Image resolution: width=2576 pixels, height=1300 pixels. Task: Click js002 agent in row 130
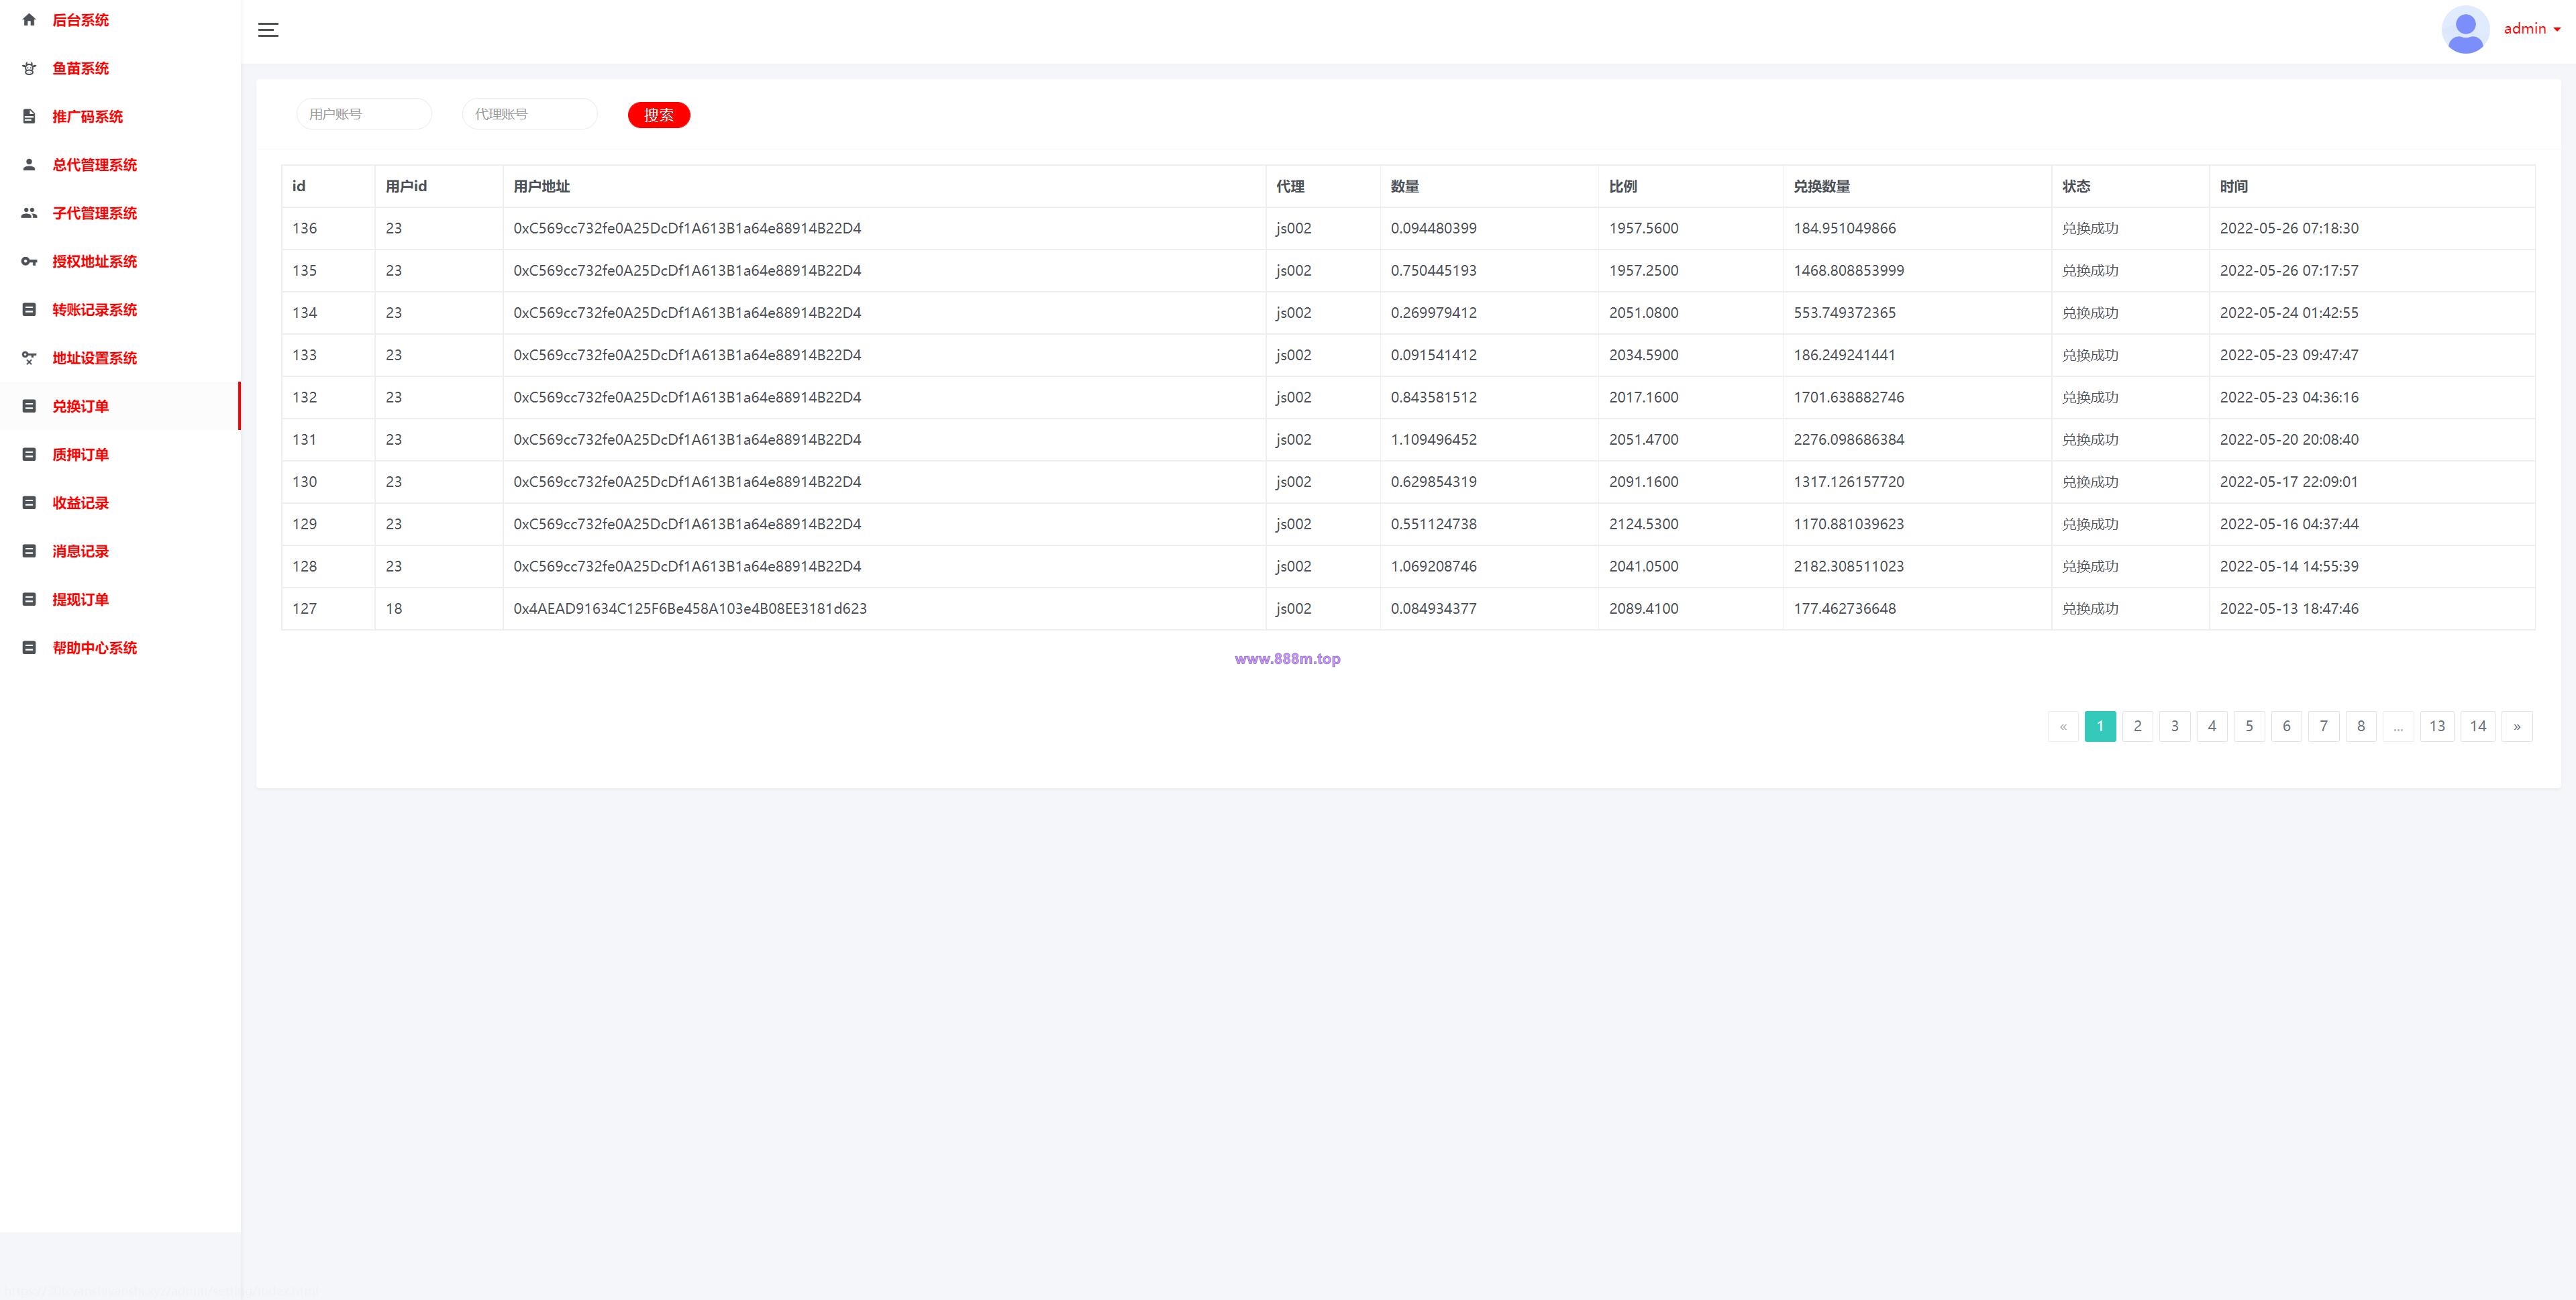1293,482
